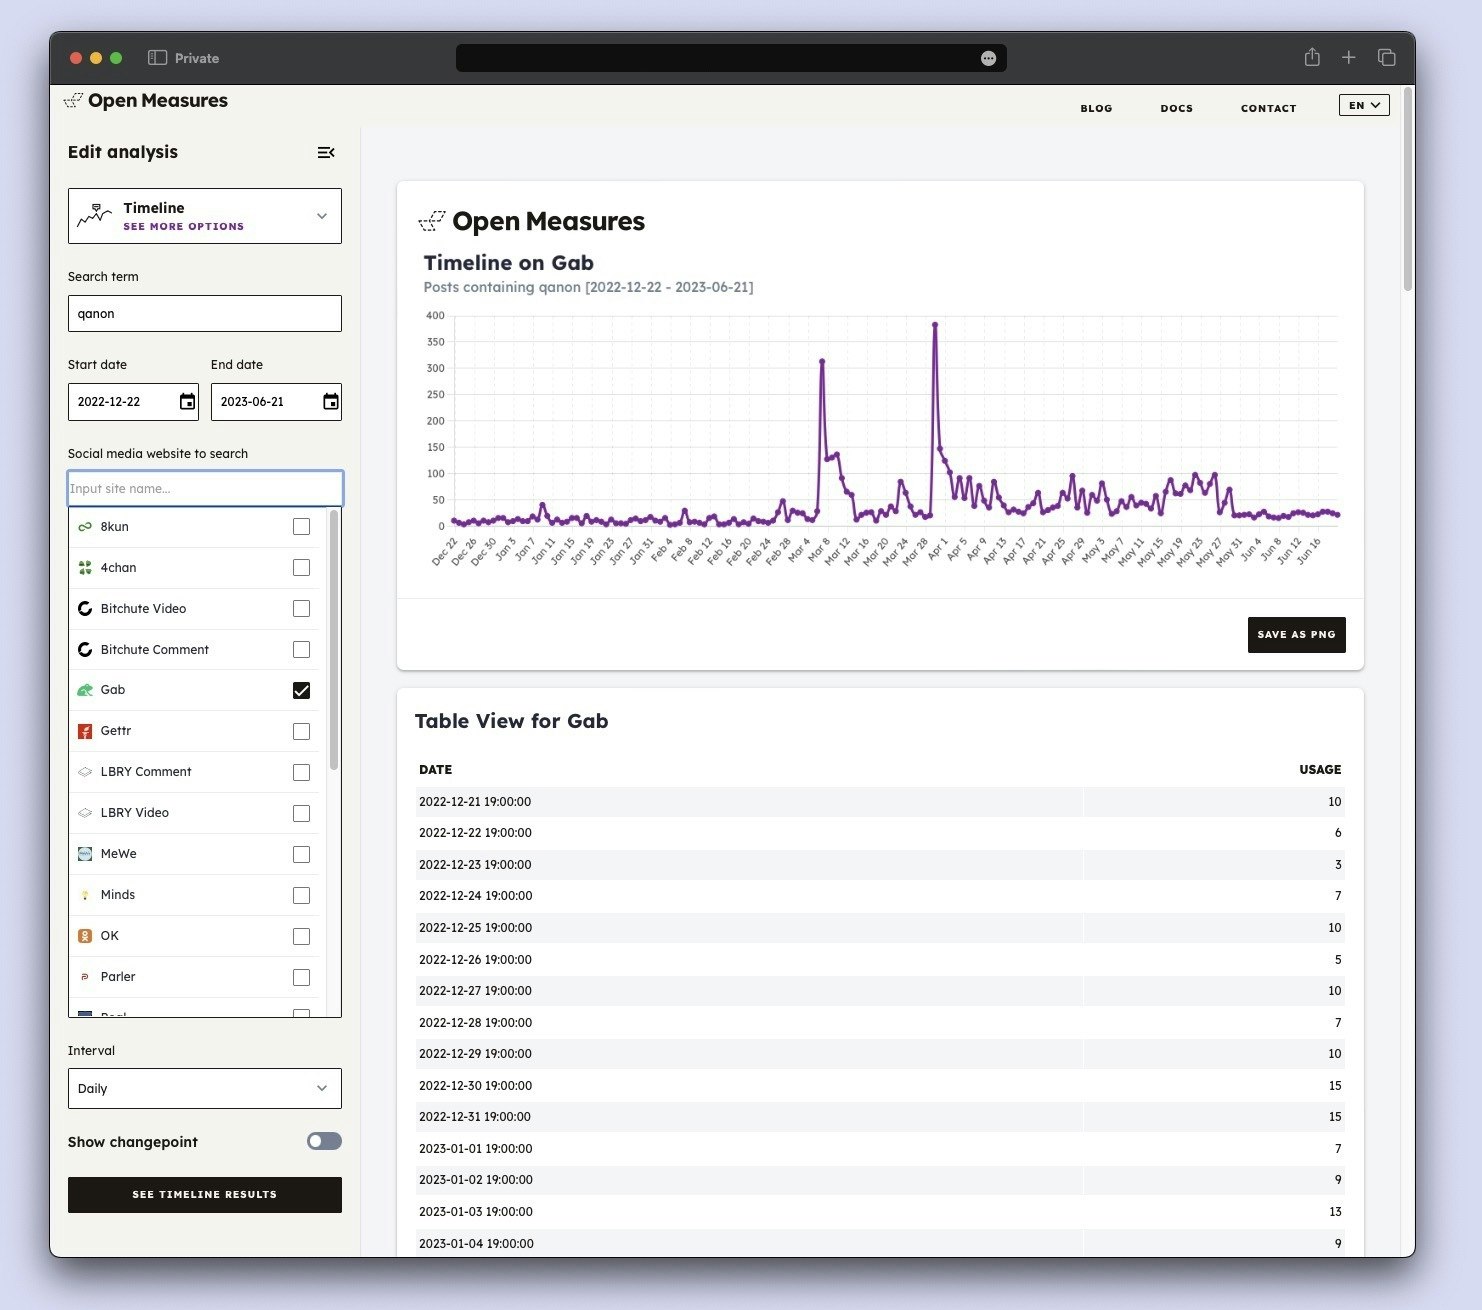The image size is (1482, 1310).
Task: Check the Parler checkbox
Action: coord(301,977)
